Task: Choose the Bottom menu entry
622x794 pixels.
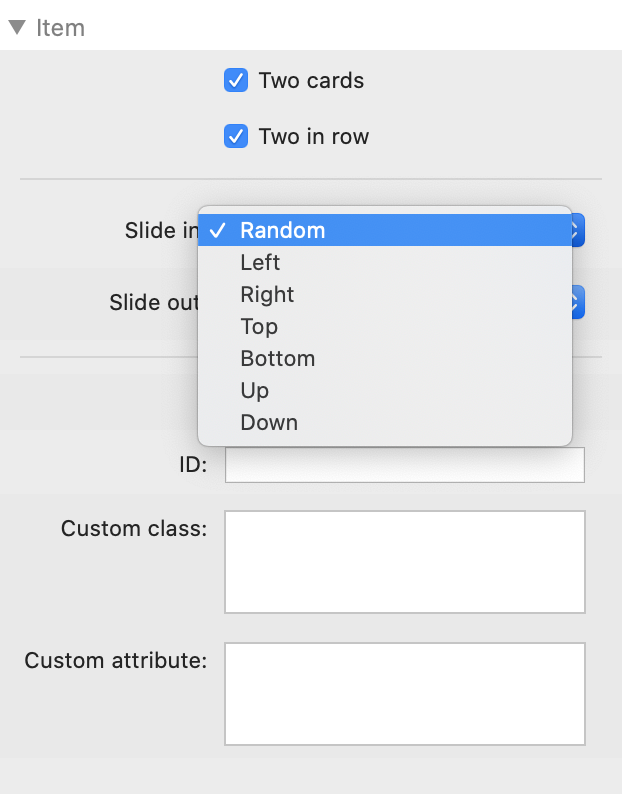Action: 277,359
